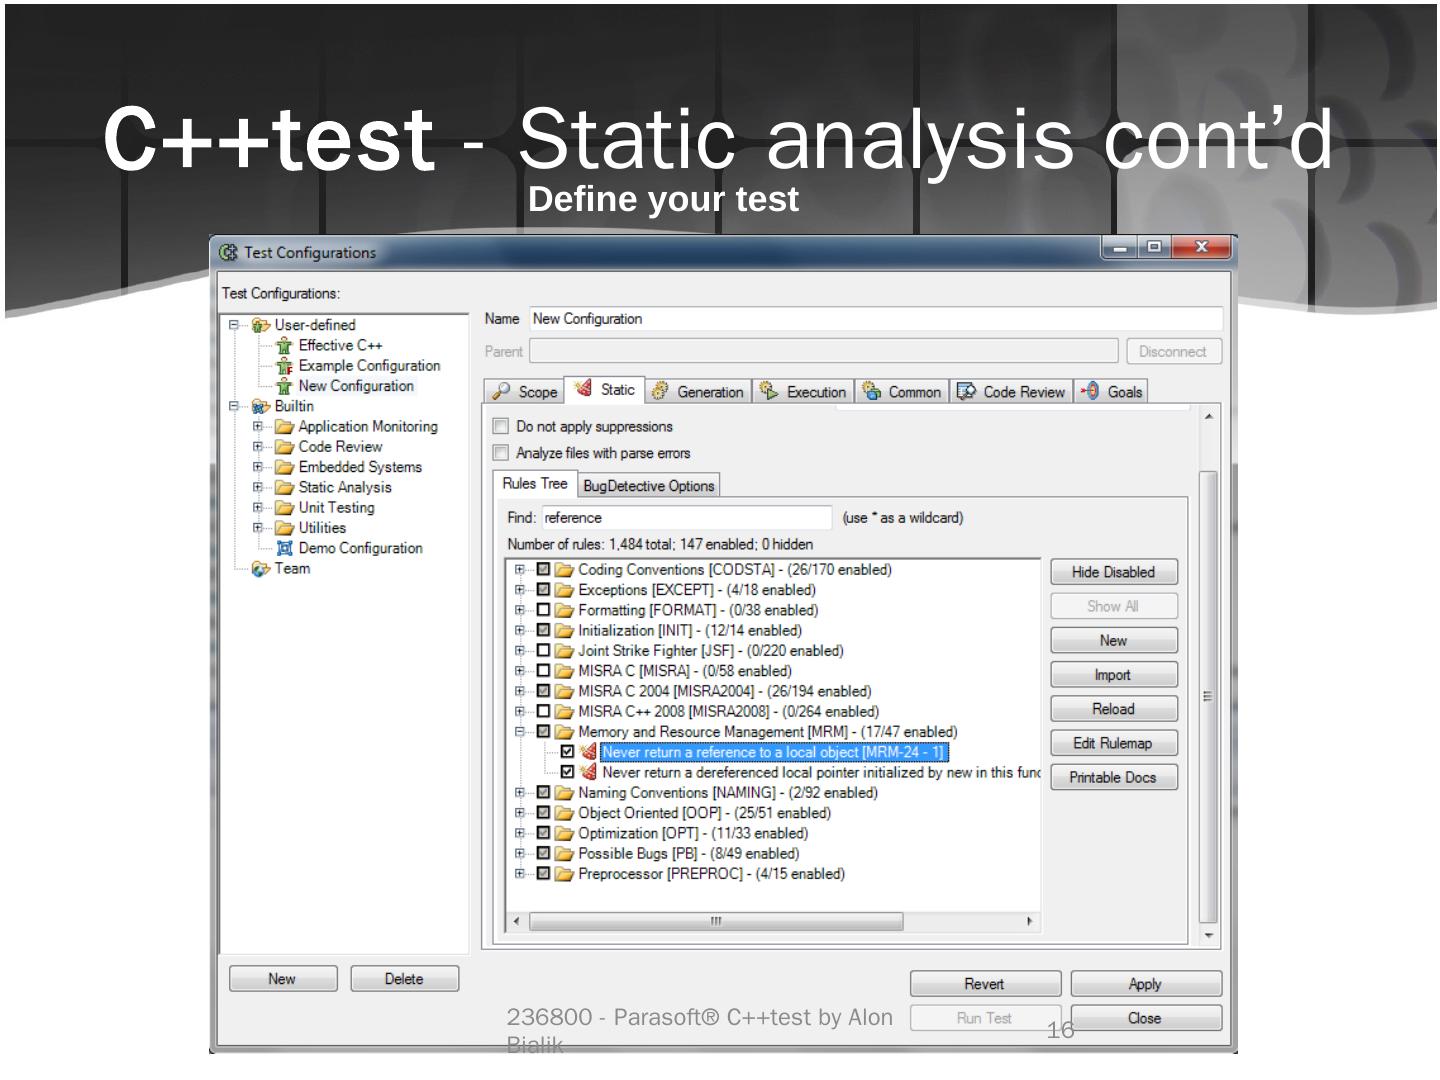Open the BugDetective Options tab

coord(648,486)
